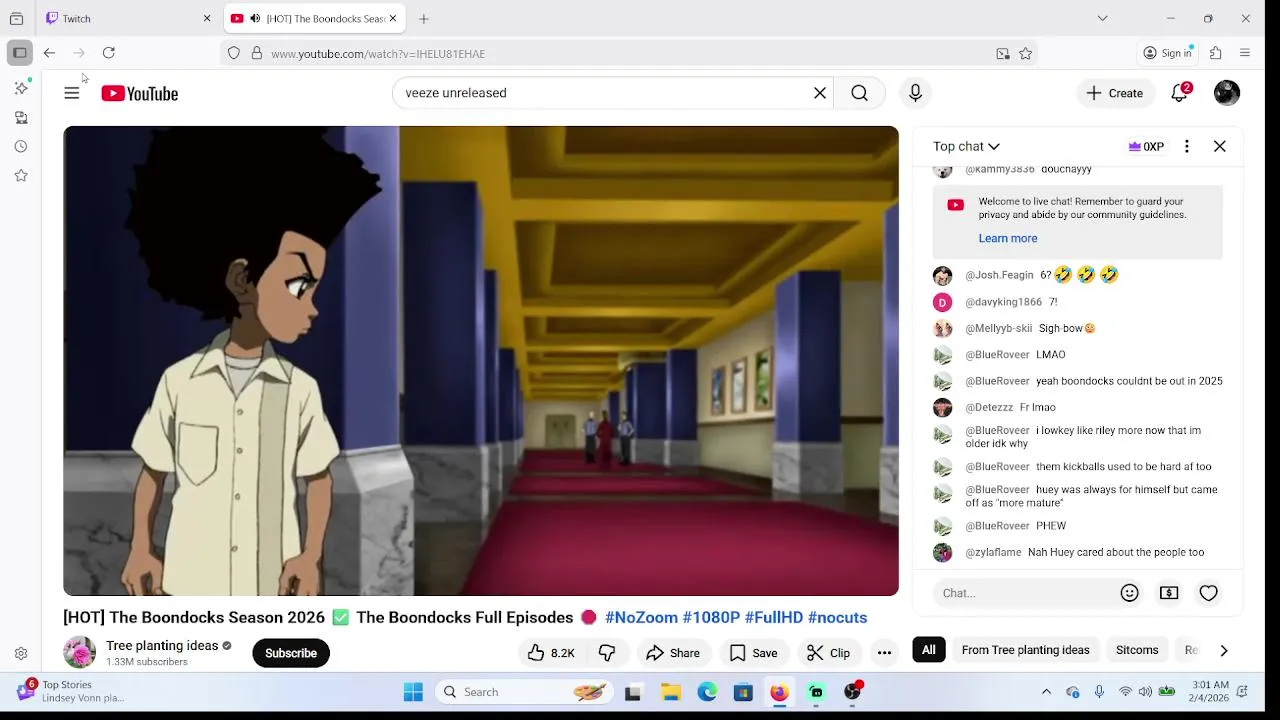Screen dimensions: 1280x720
Task: Open the account avatar menu
Action: click(x=1227, y=93)
